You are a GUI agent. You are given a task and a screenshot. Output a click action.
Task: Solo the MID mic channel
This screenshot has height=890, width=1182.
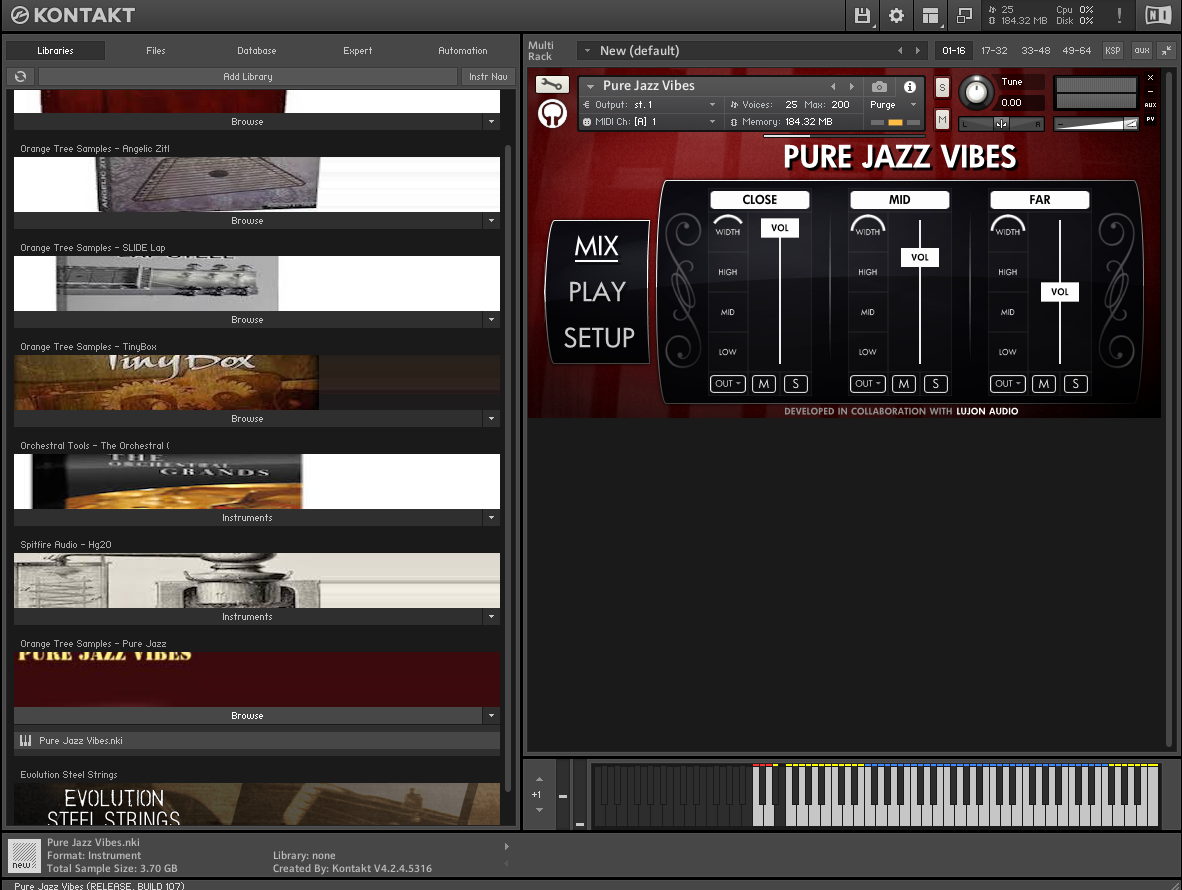pos(935,384)
